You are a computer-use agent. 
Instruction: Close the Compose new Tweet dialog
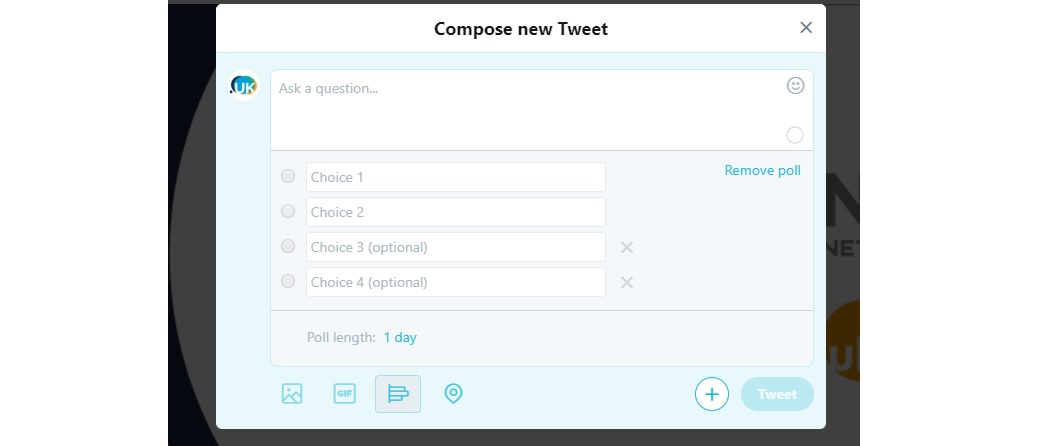806,27
